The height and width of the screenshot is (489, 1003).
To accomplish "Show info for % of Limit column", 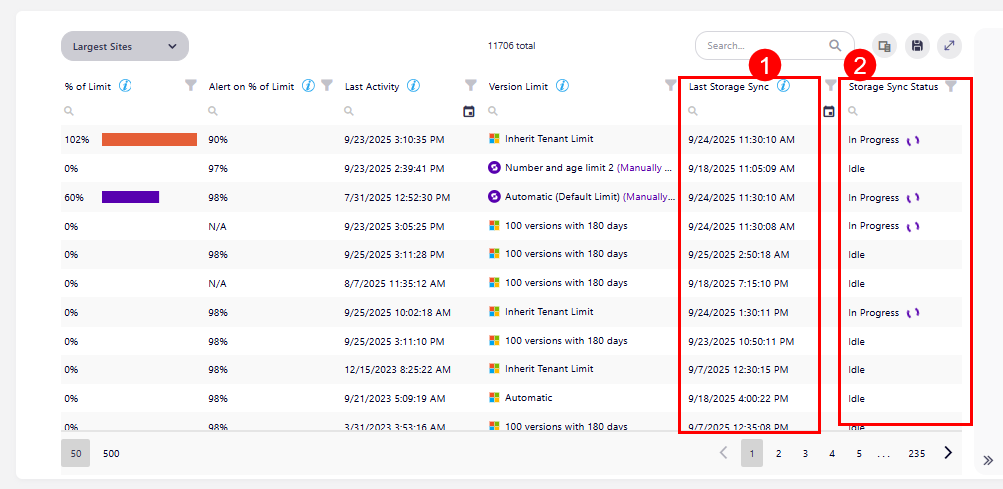I will coord(125,86).
